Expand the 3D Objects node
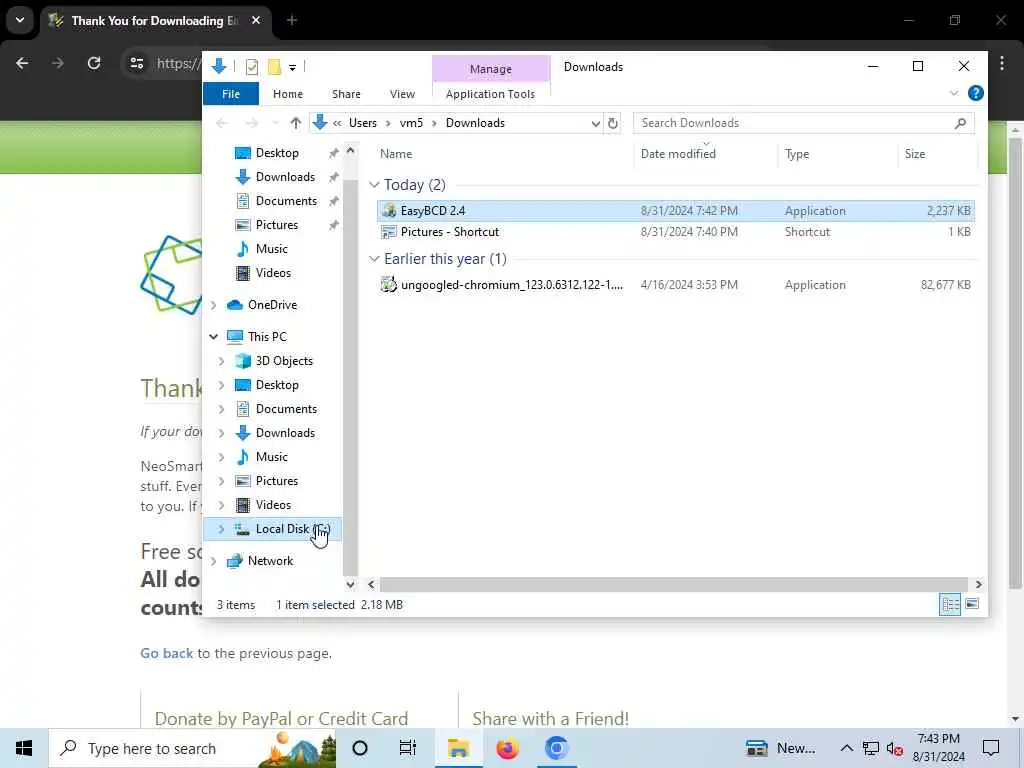 click(x=221, y=361)
